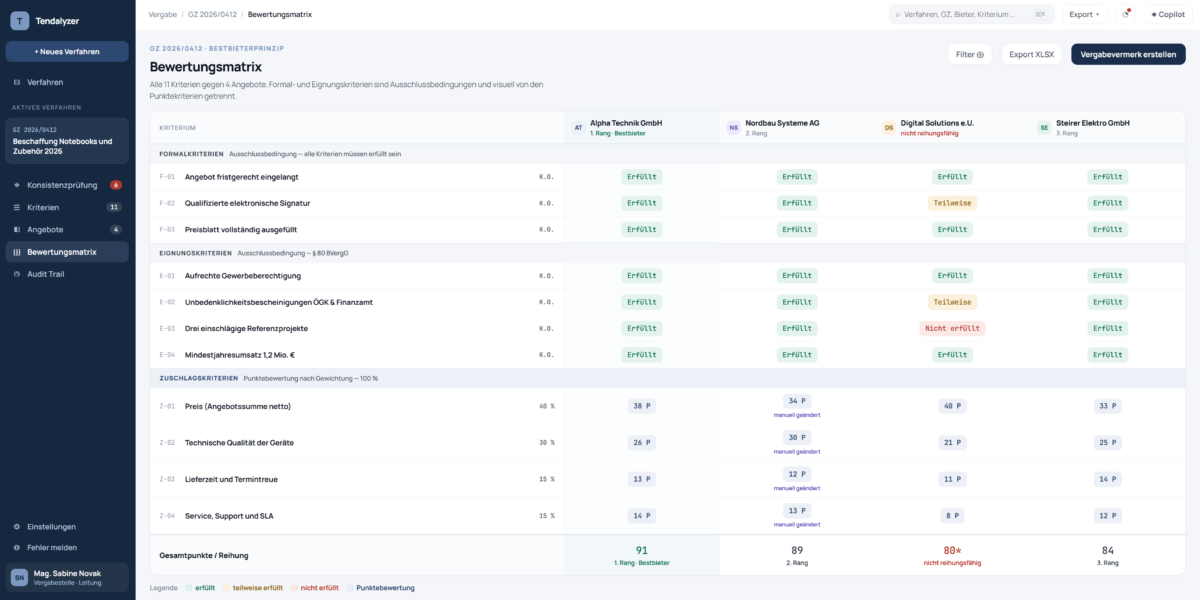1200x600 pixels.
Task: Click total score 84 for Steirer Elektro
Action: (x=1108, y=550)
